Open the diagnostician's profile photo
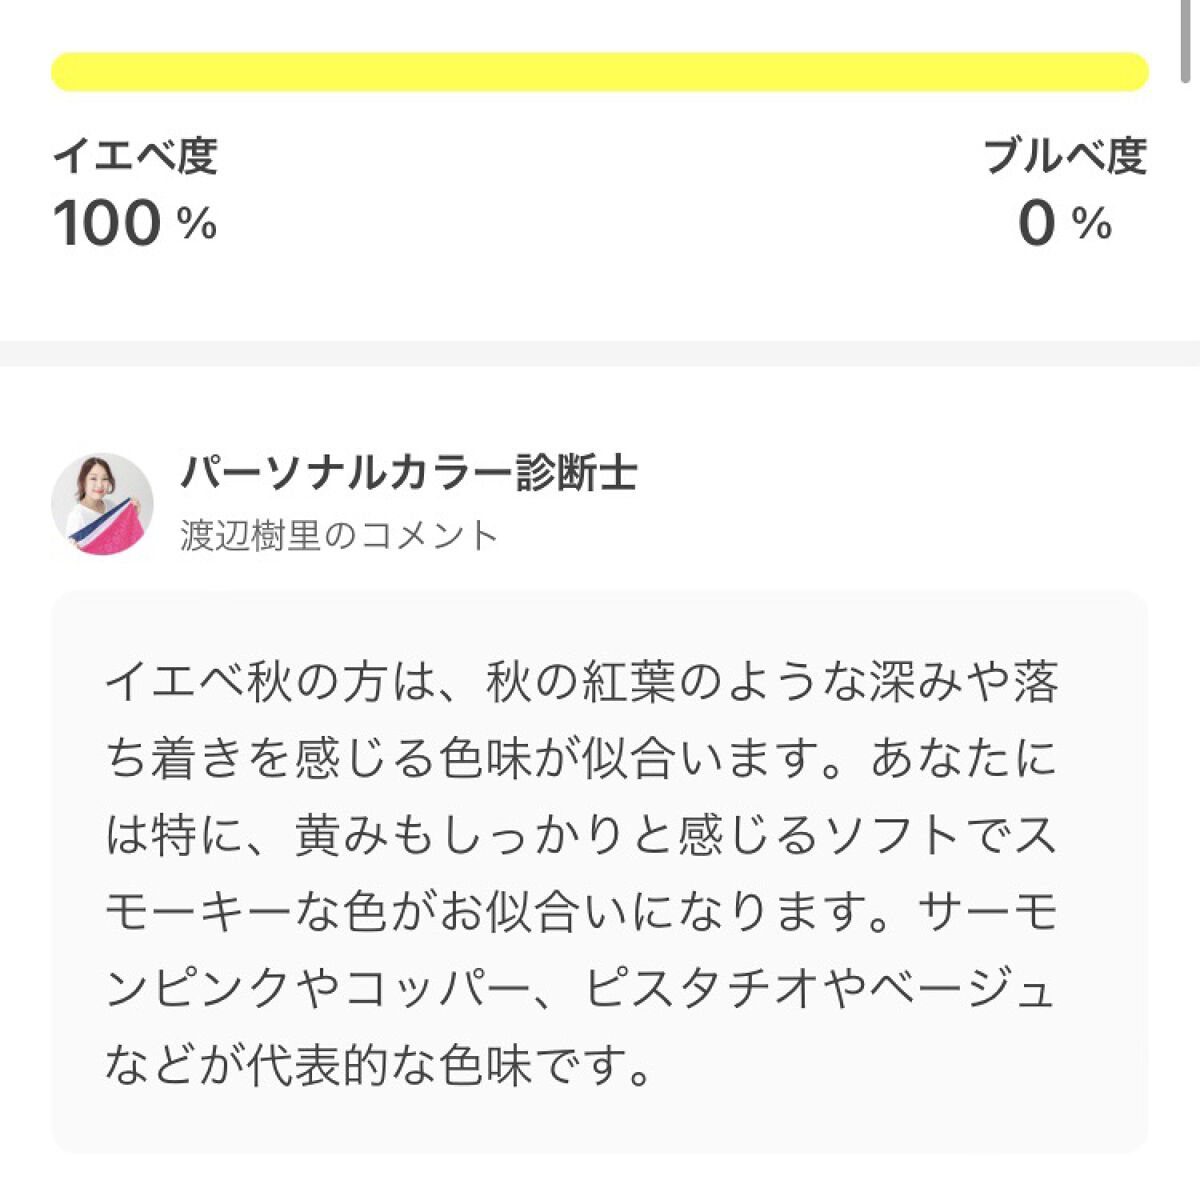Viewport: 1200px width, 1200px height. 102,504
